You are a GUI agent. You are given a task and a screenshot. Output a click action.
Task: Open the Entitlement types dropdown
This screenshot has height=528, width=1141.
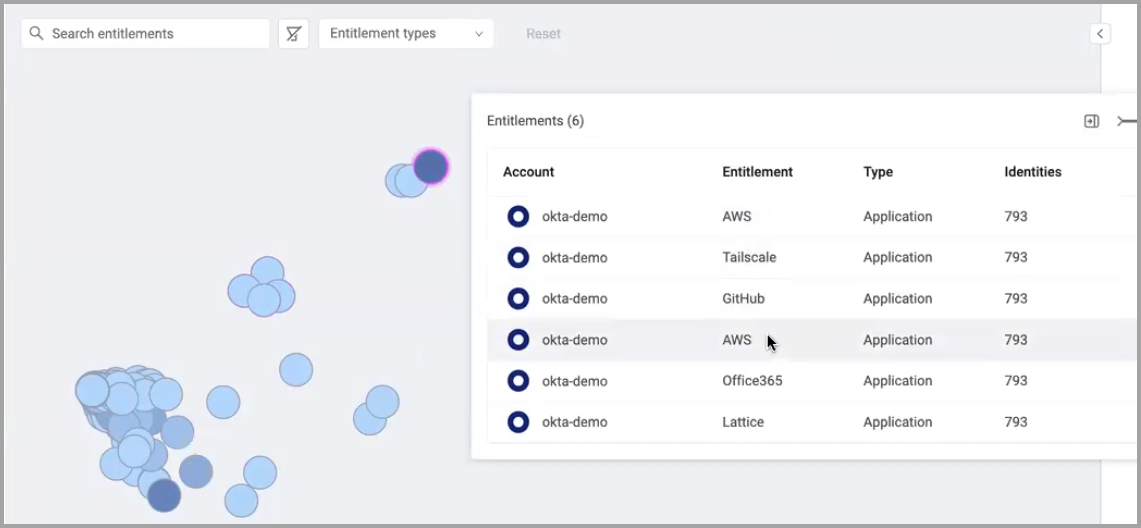[x=406, y=33]
